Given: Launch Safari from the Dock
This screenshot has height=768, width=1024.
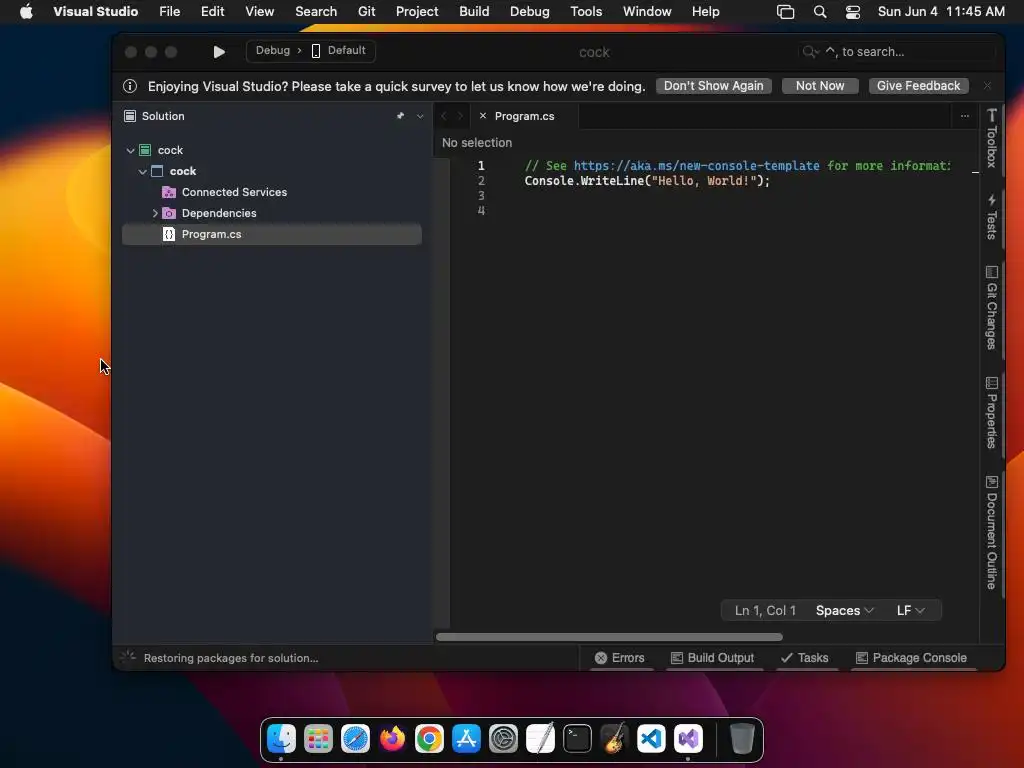Looking at the screenshot, I should pyautogui.click(x=355, y=739).
